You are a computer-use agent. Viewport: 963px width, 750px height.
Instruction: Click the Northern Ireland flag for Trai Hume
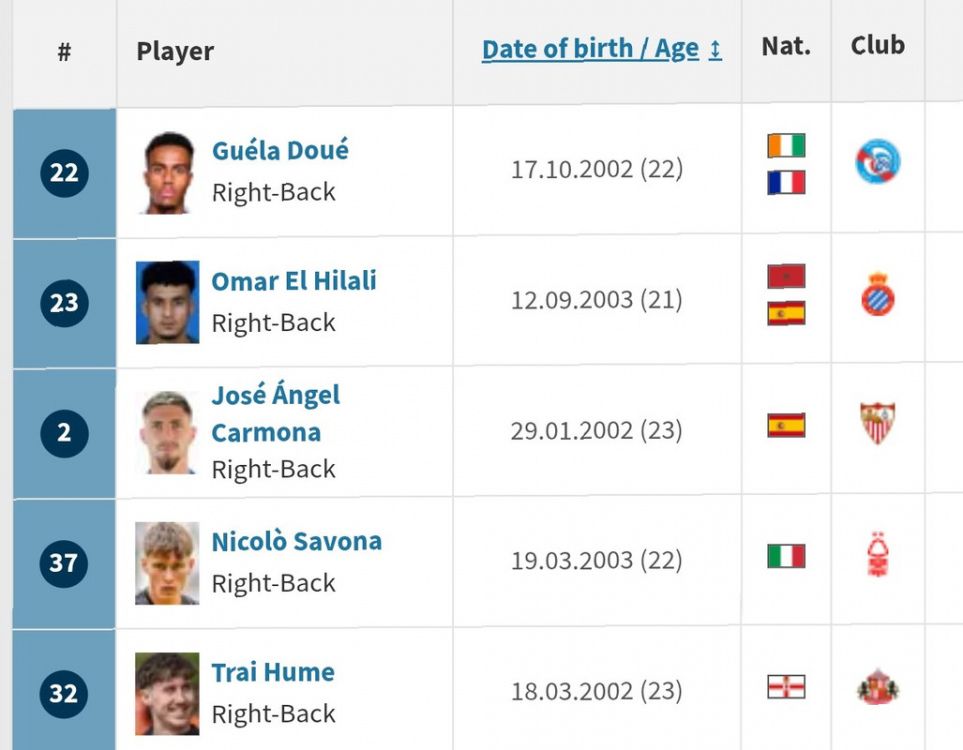click(786, 687)
